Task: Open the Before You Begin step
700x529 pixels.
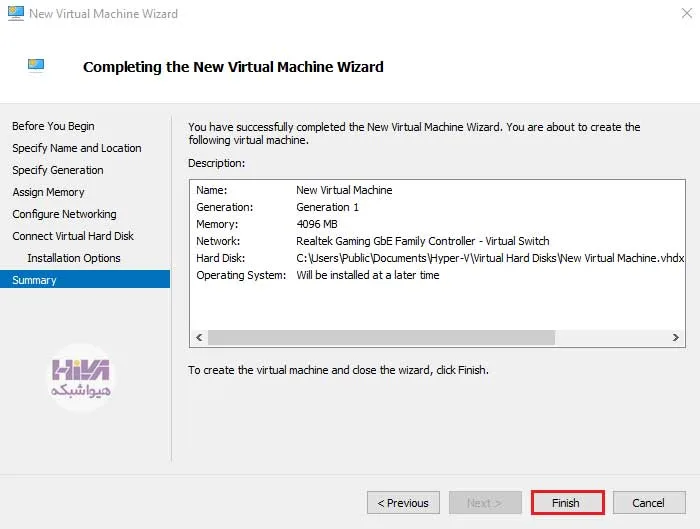Action: coord(53,126)
